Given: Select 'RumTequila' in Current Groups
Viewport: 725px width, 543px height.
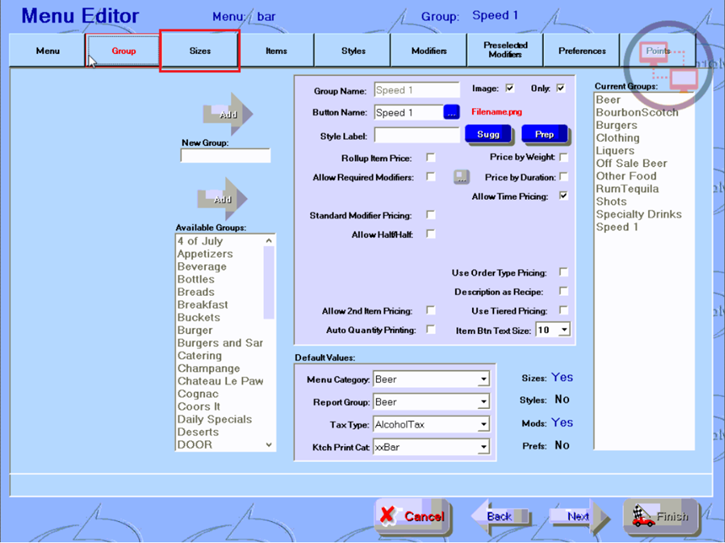Looking at the screenshot, I should 644,189.
